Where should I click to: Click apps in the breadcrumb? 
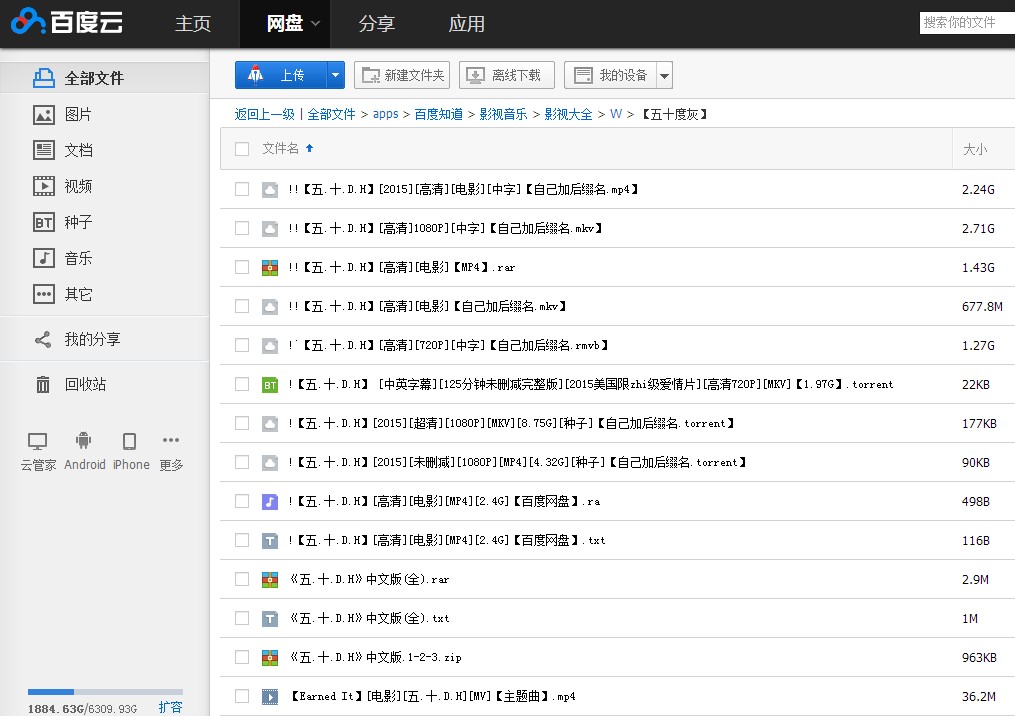click(x=385, y=114)
